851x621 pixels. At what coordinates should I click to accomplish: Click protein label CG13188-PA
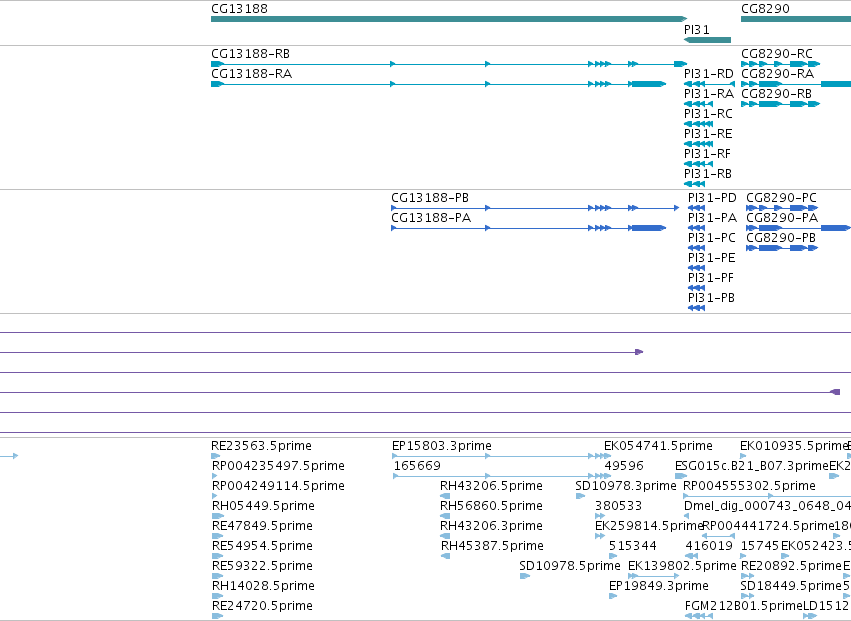pos(431,218)
